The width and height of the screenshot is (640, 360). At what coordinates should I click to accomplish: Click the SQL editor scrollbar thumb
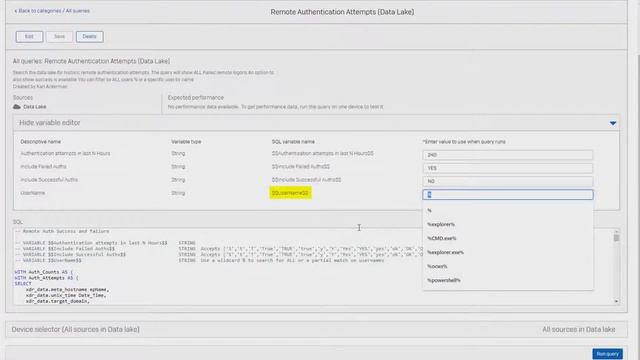tap(616, 238)
